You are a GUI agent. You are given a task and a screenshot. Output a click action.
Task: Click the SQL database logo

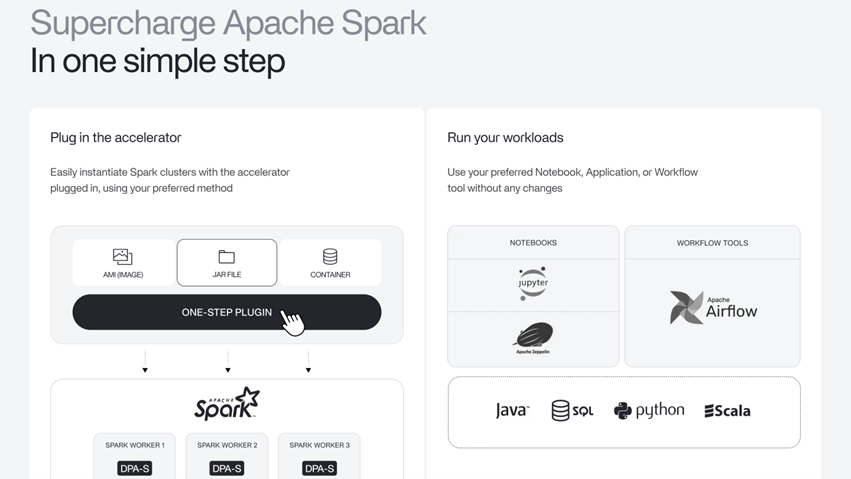(573, 410)
